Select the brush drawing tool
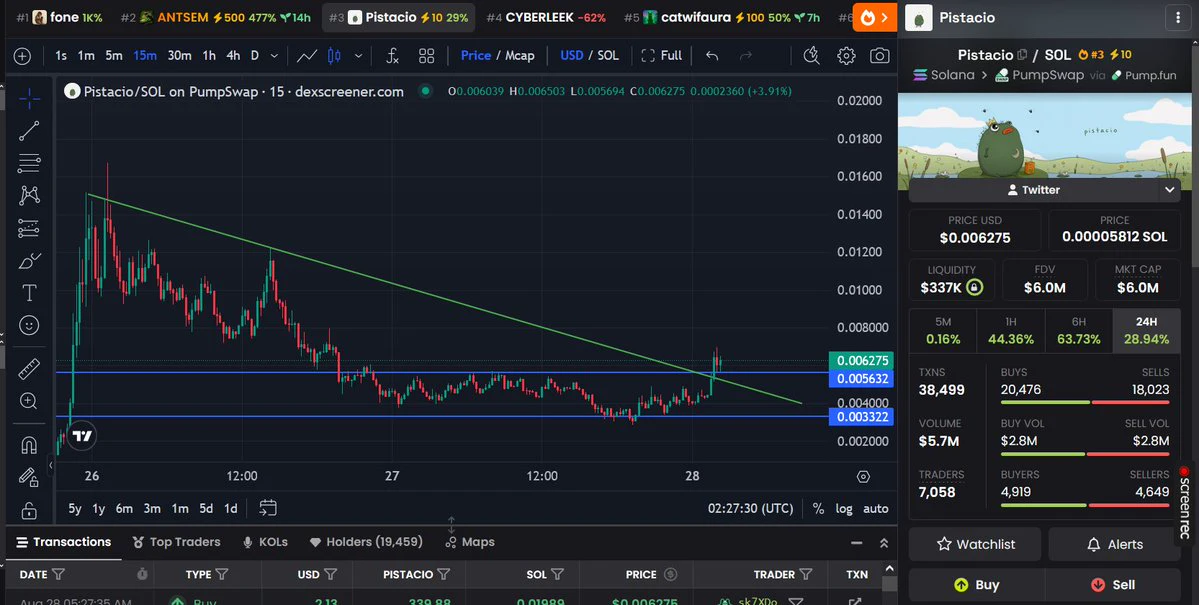This screenshot has height=605, width=1199. point(29,261)
